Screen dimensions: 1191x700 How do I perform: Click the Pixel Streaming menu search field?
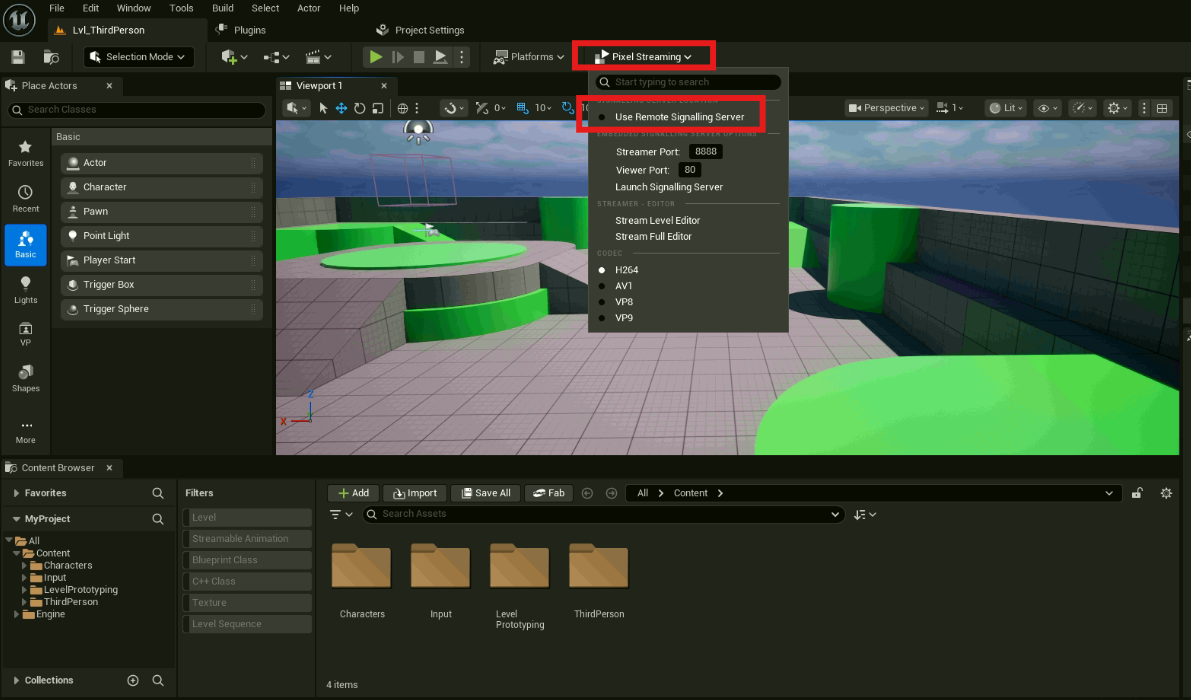coord(688,82)
